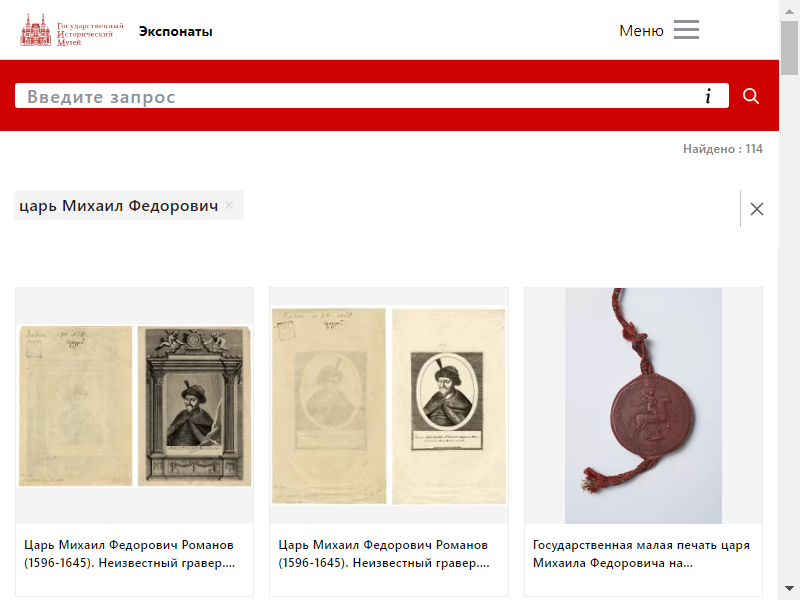Click scrollbar up arrow

789,11
